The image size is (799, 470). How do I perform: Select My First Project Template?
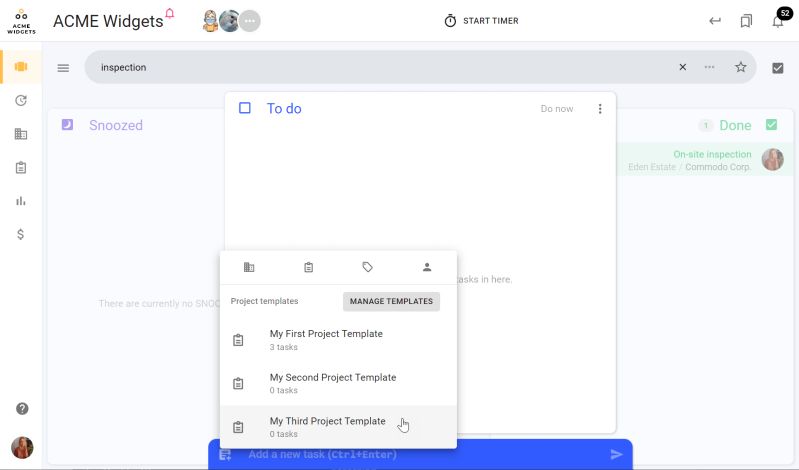click(338, 340)
